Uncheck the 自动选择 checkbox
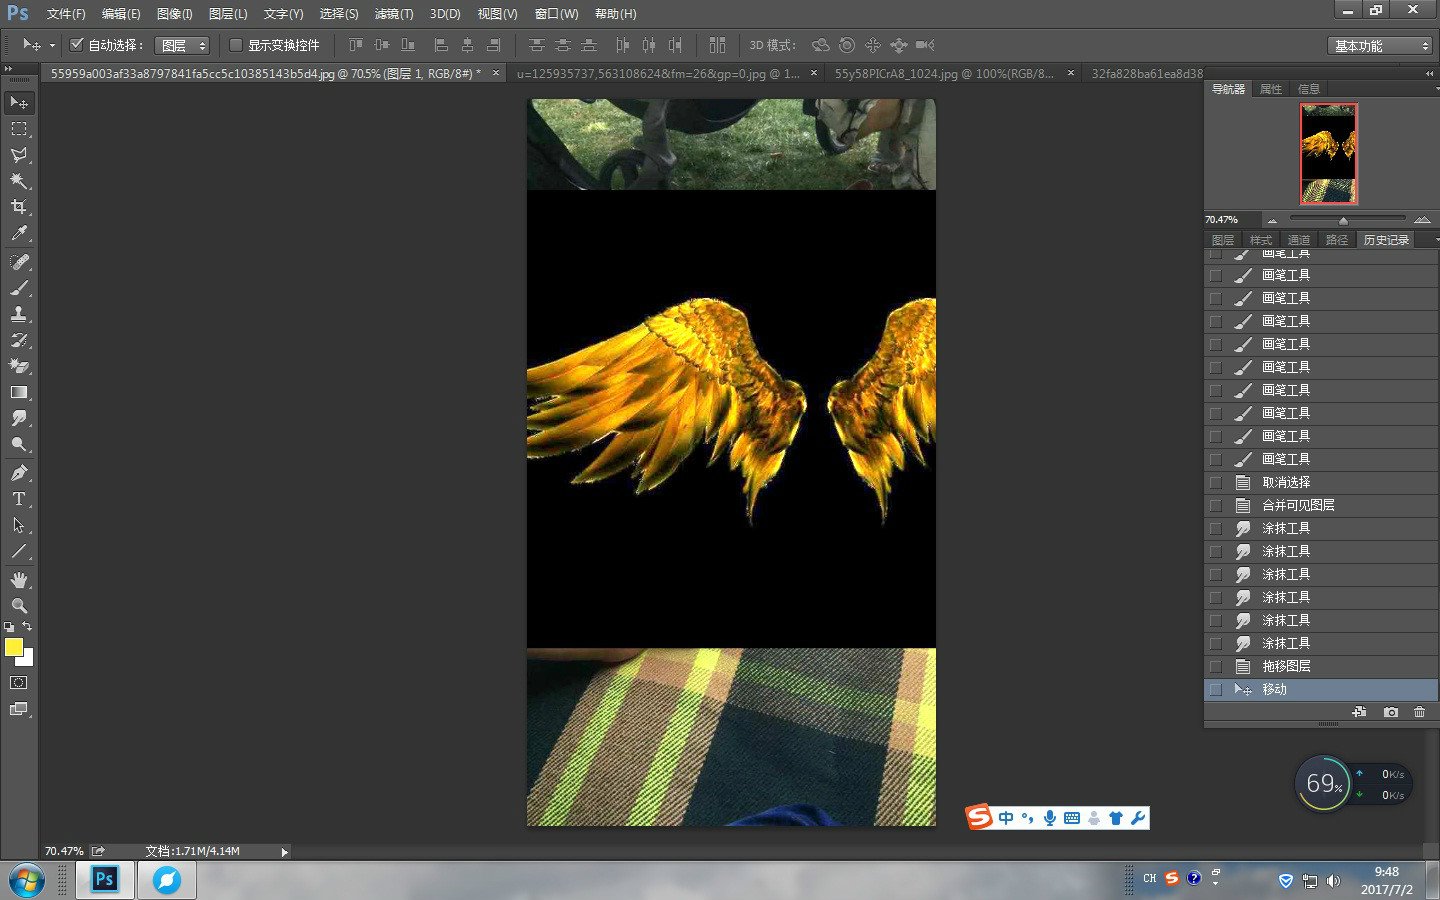 click(x=76, y=45)
